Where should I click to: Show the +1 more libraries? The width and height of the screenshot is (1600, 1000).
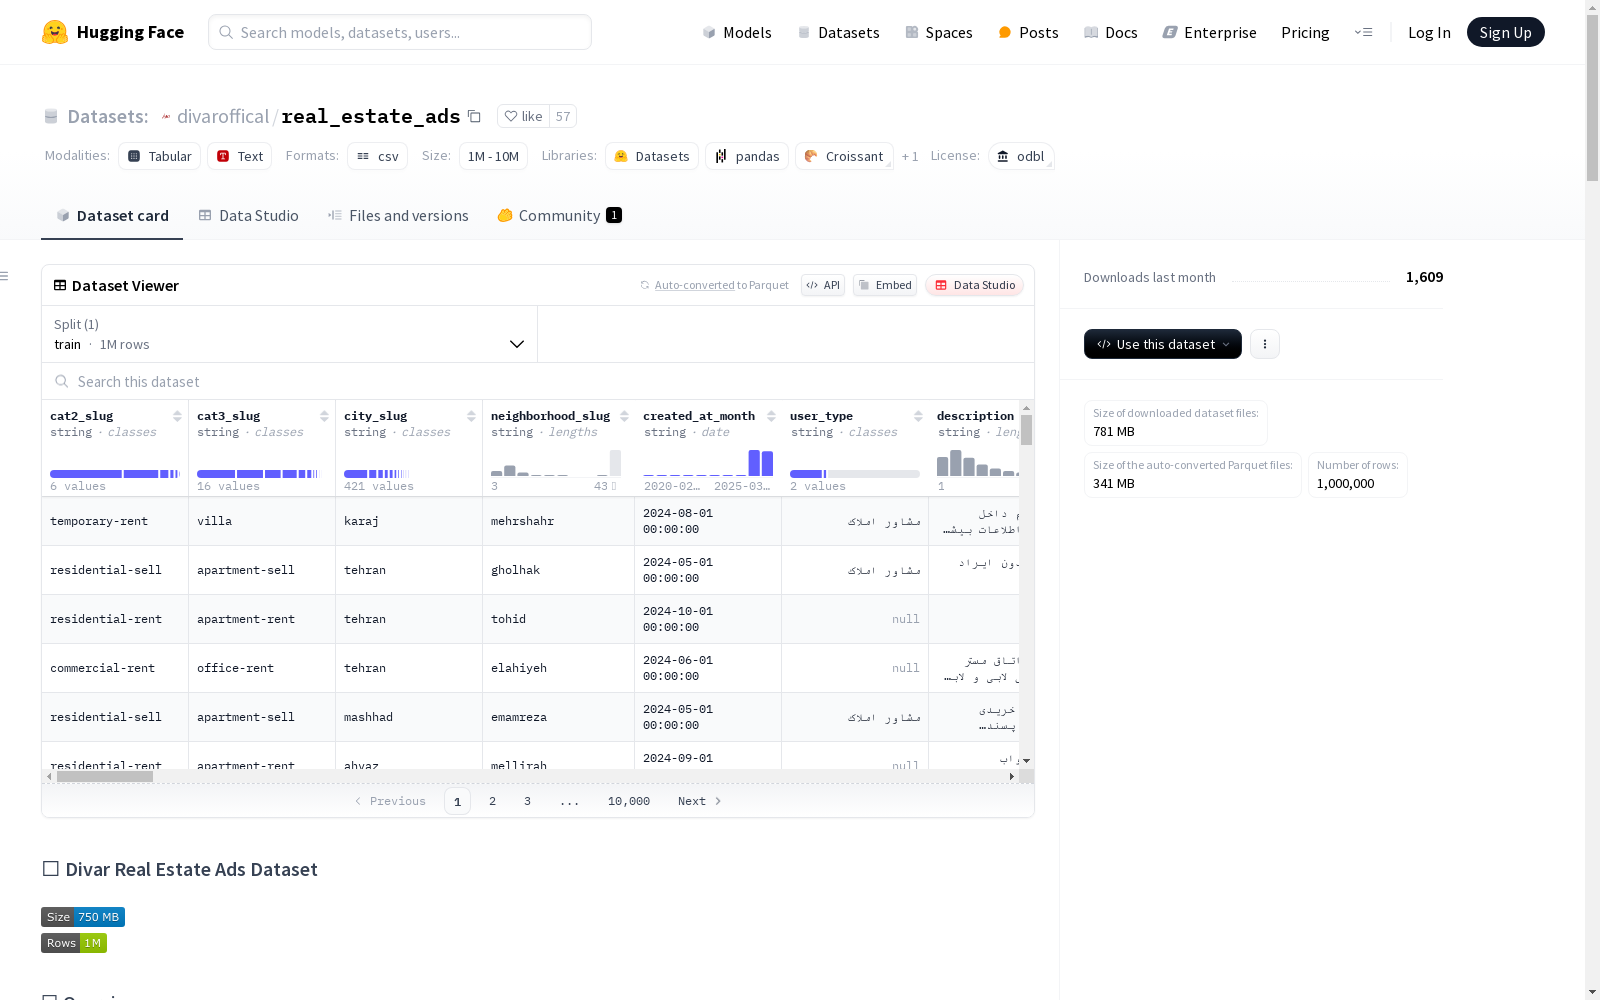[x=910, y=157]
